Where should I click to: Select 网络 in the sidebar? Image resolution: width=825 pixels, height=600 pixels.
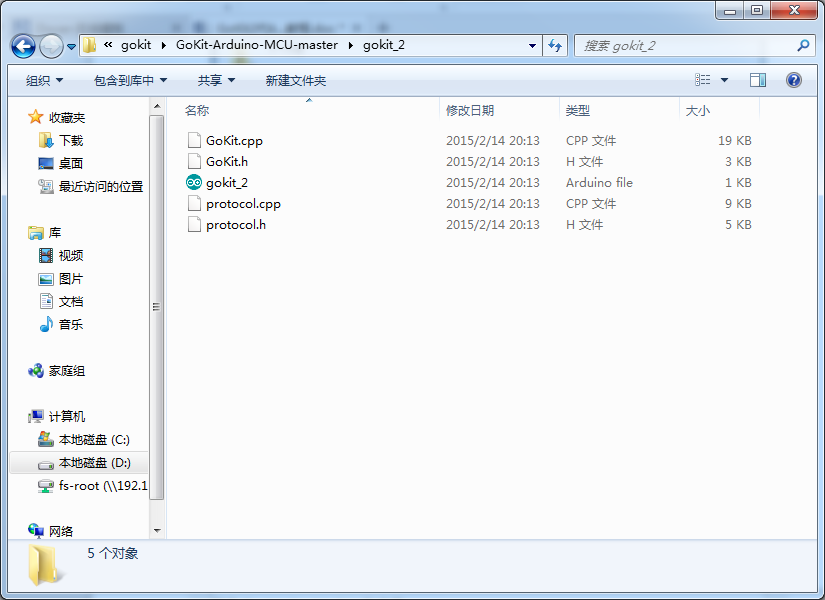click(51, 531)
